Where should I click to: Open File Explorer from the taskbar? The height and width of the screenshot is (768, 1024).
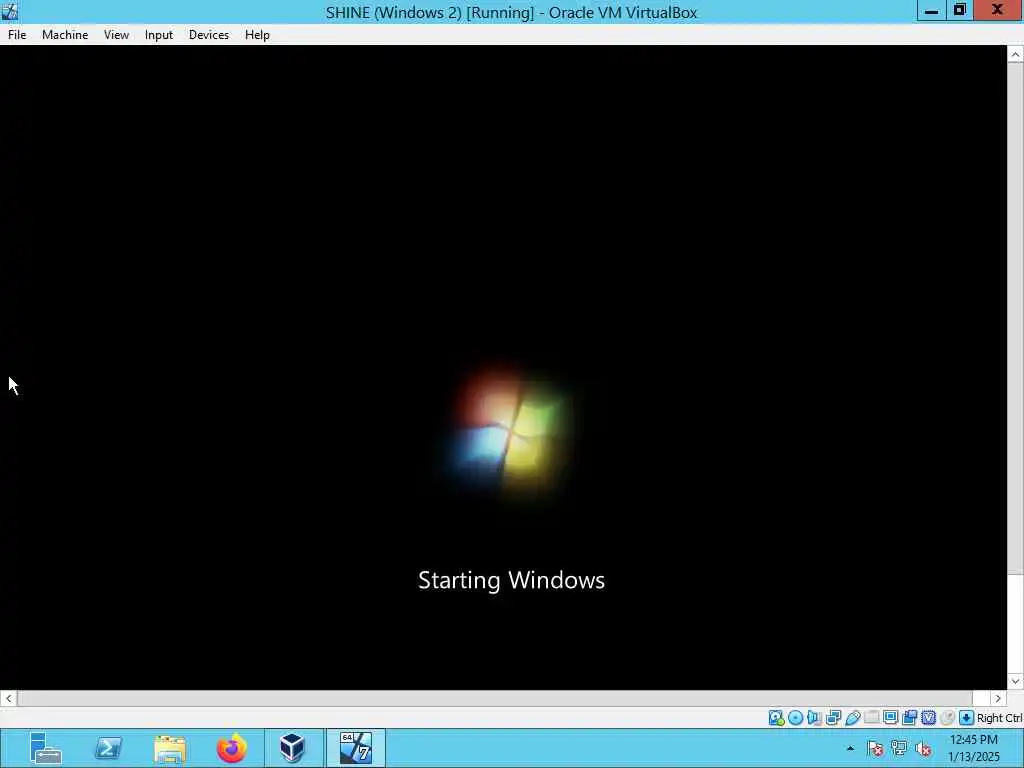pos(170,748)
